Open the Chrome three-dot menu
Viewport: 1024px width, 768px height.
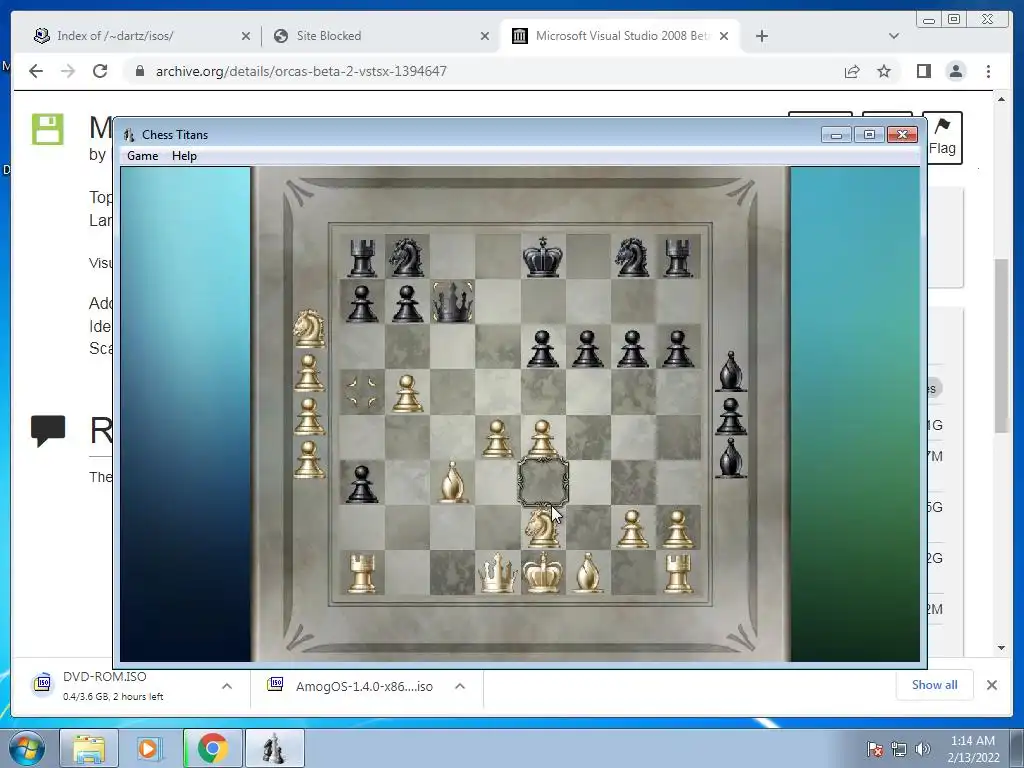pos(988,71)
